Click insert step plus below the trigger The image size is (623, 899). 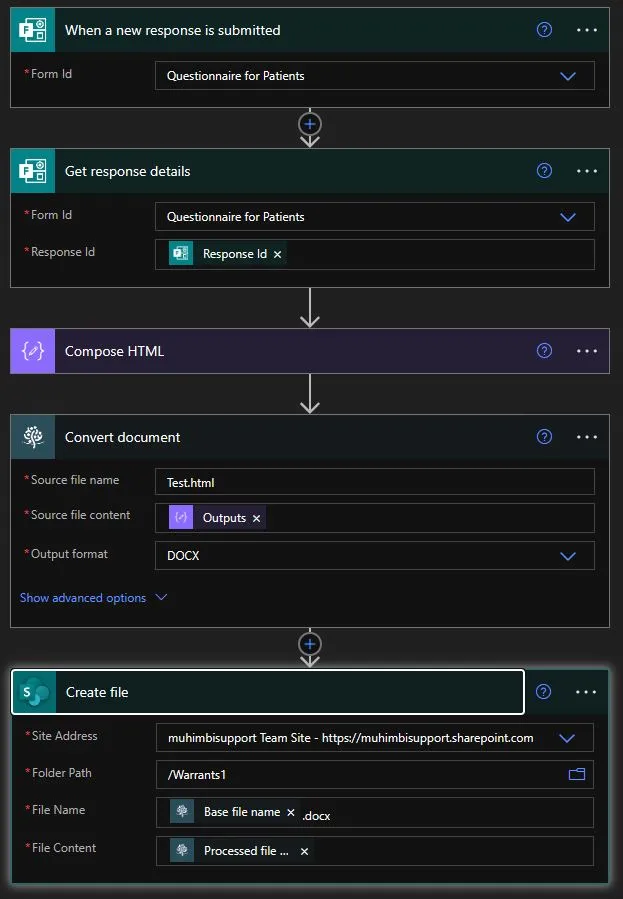coord(309,125)
